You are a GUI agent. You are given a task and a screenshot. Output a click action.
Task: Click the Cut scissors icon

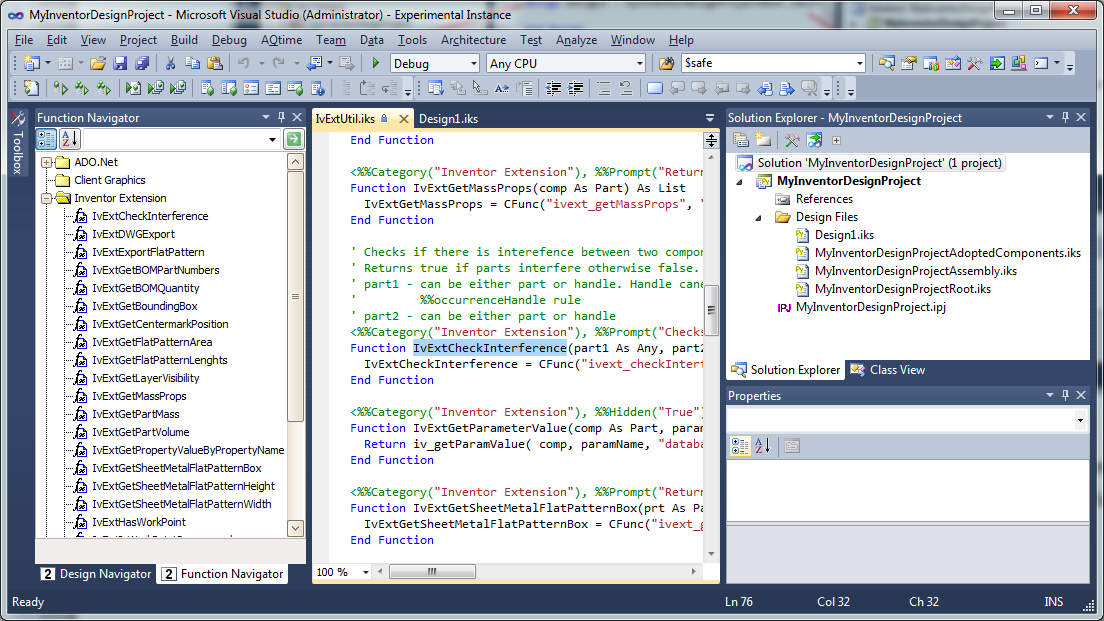click(170, 63)
